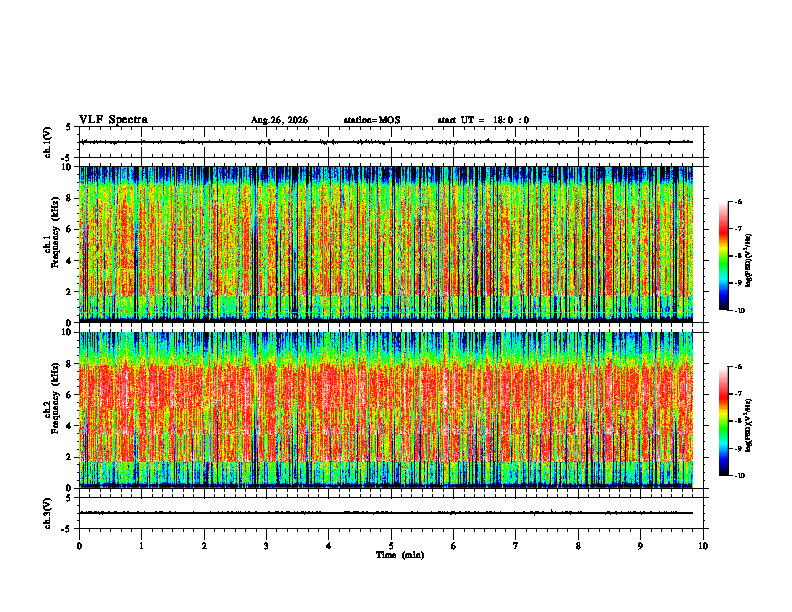This screenshot has width=792, height=612.
Task: Click the "VLF Spectra" plot title
Action: (x=113, y=120)
